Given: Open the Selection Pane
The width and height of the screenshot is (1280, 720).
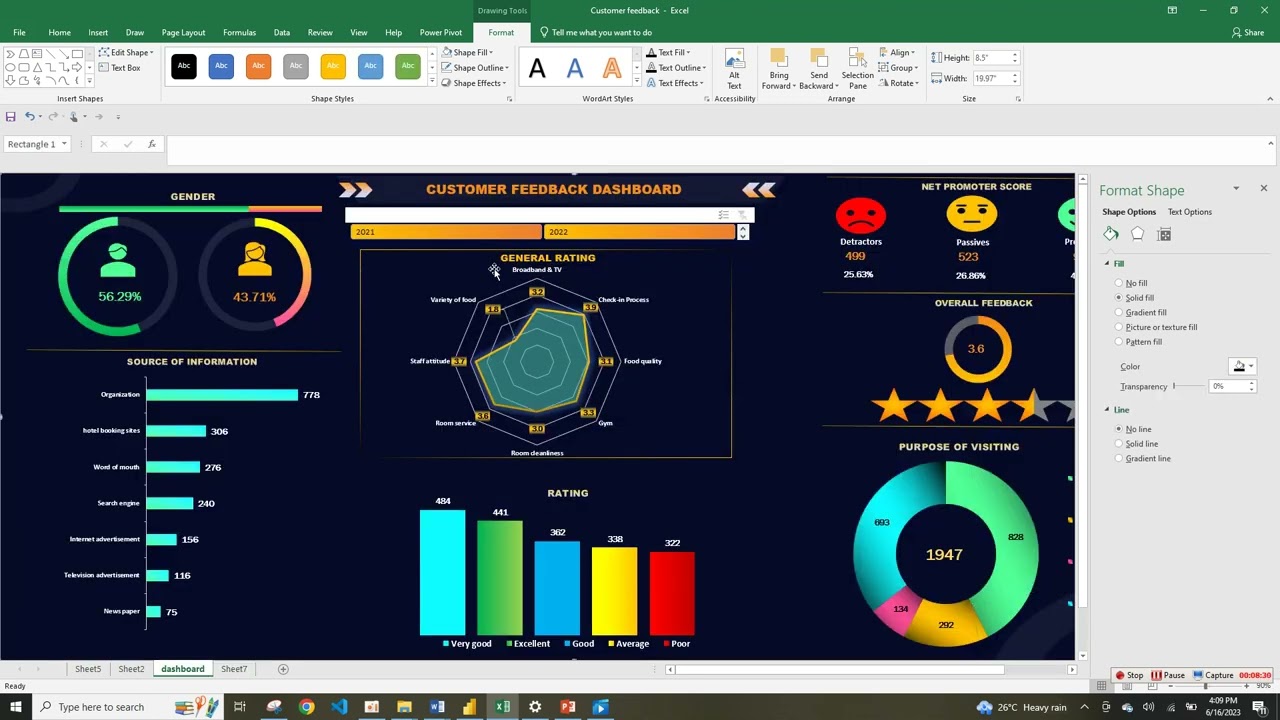Looking at the screenshot, I should (857, 69).
